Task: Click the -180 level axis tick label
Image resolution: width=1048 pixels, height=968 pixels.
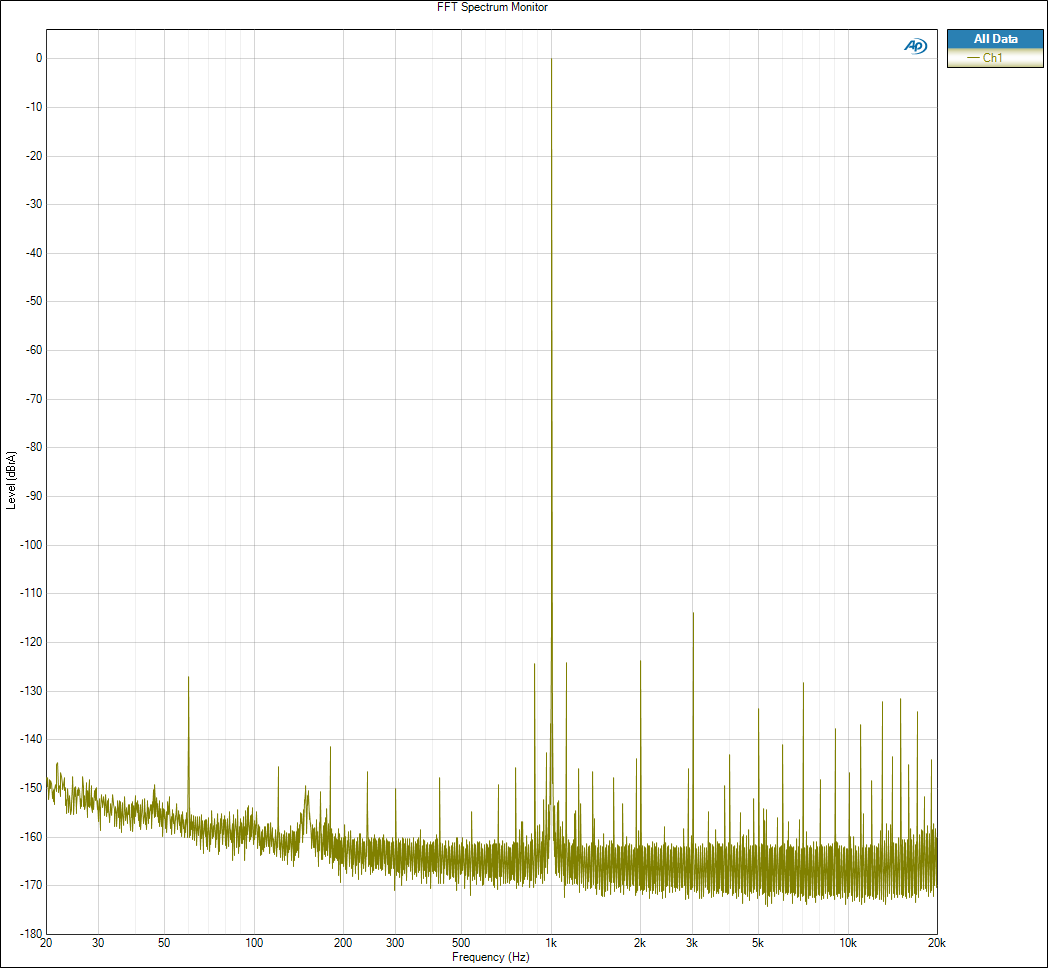Action: [31, 934]
